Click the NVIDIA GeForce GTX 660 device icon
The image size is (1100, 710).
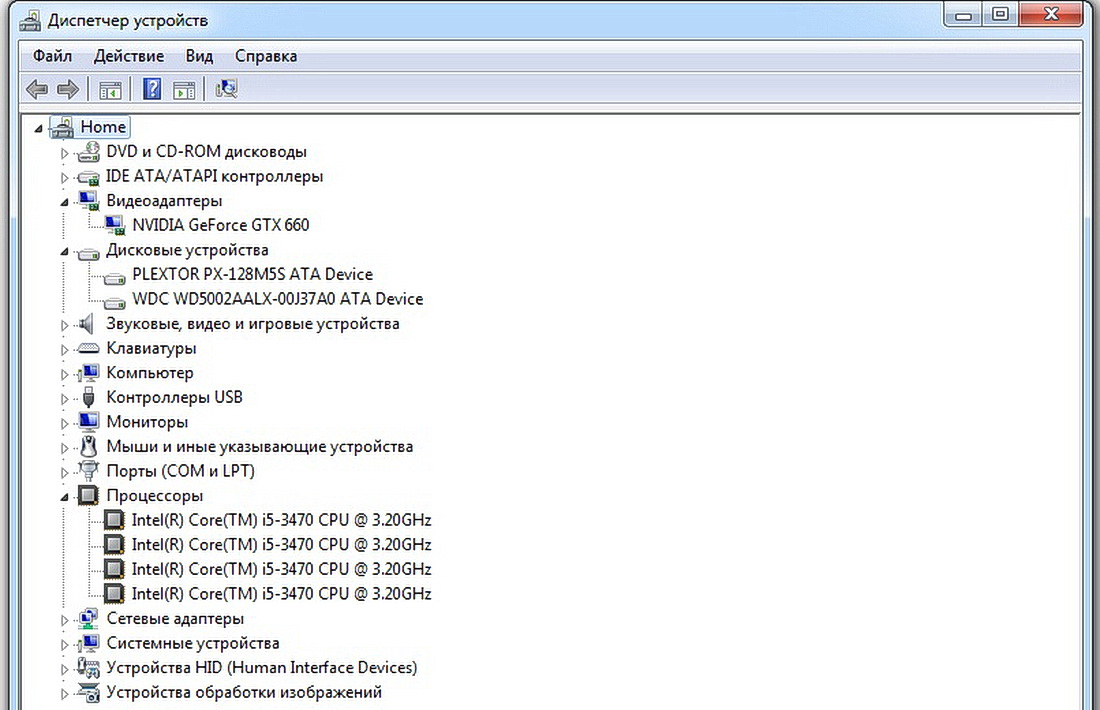pyautogui.click(x=114, y=225)
